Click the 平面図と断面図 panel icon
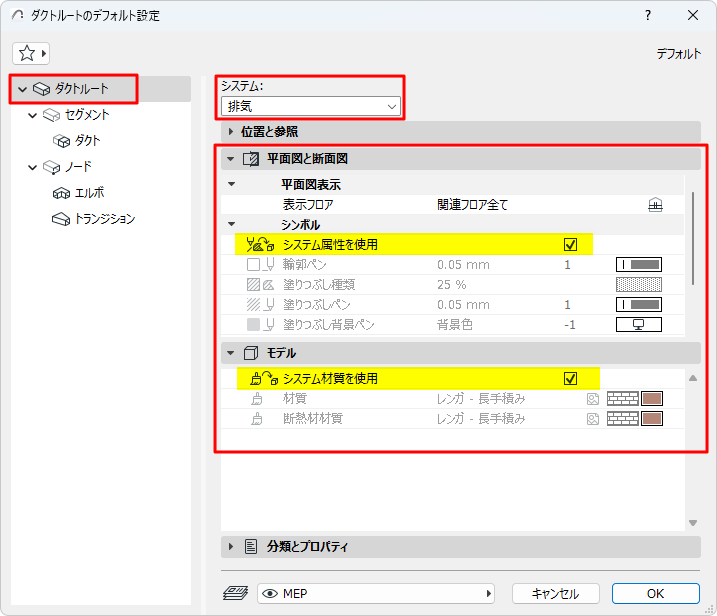The image size is (717, 616). (x=251, y=159)
